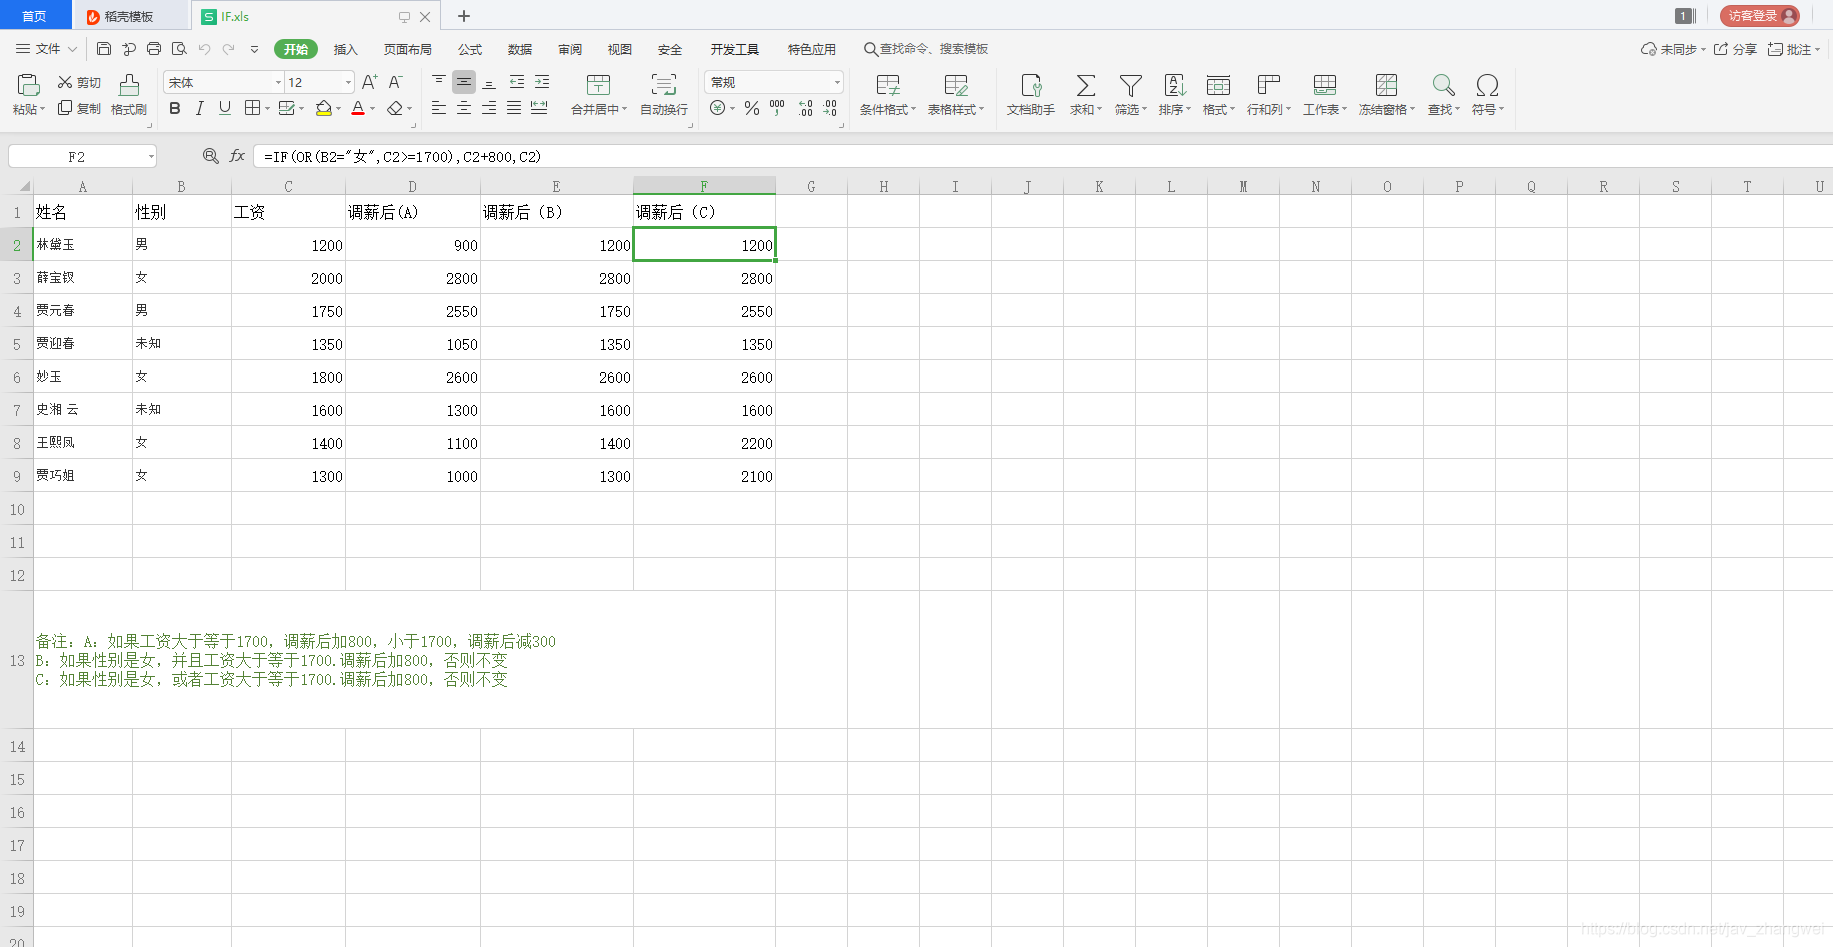
Task: Open Print Preview from quick access bar
Action: tap(179, 49)
